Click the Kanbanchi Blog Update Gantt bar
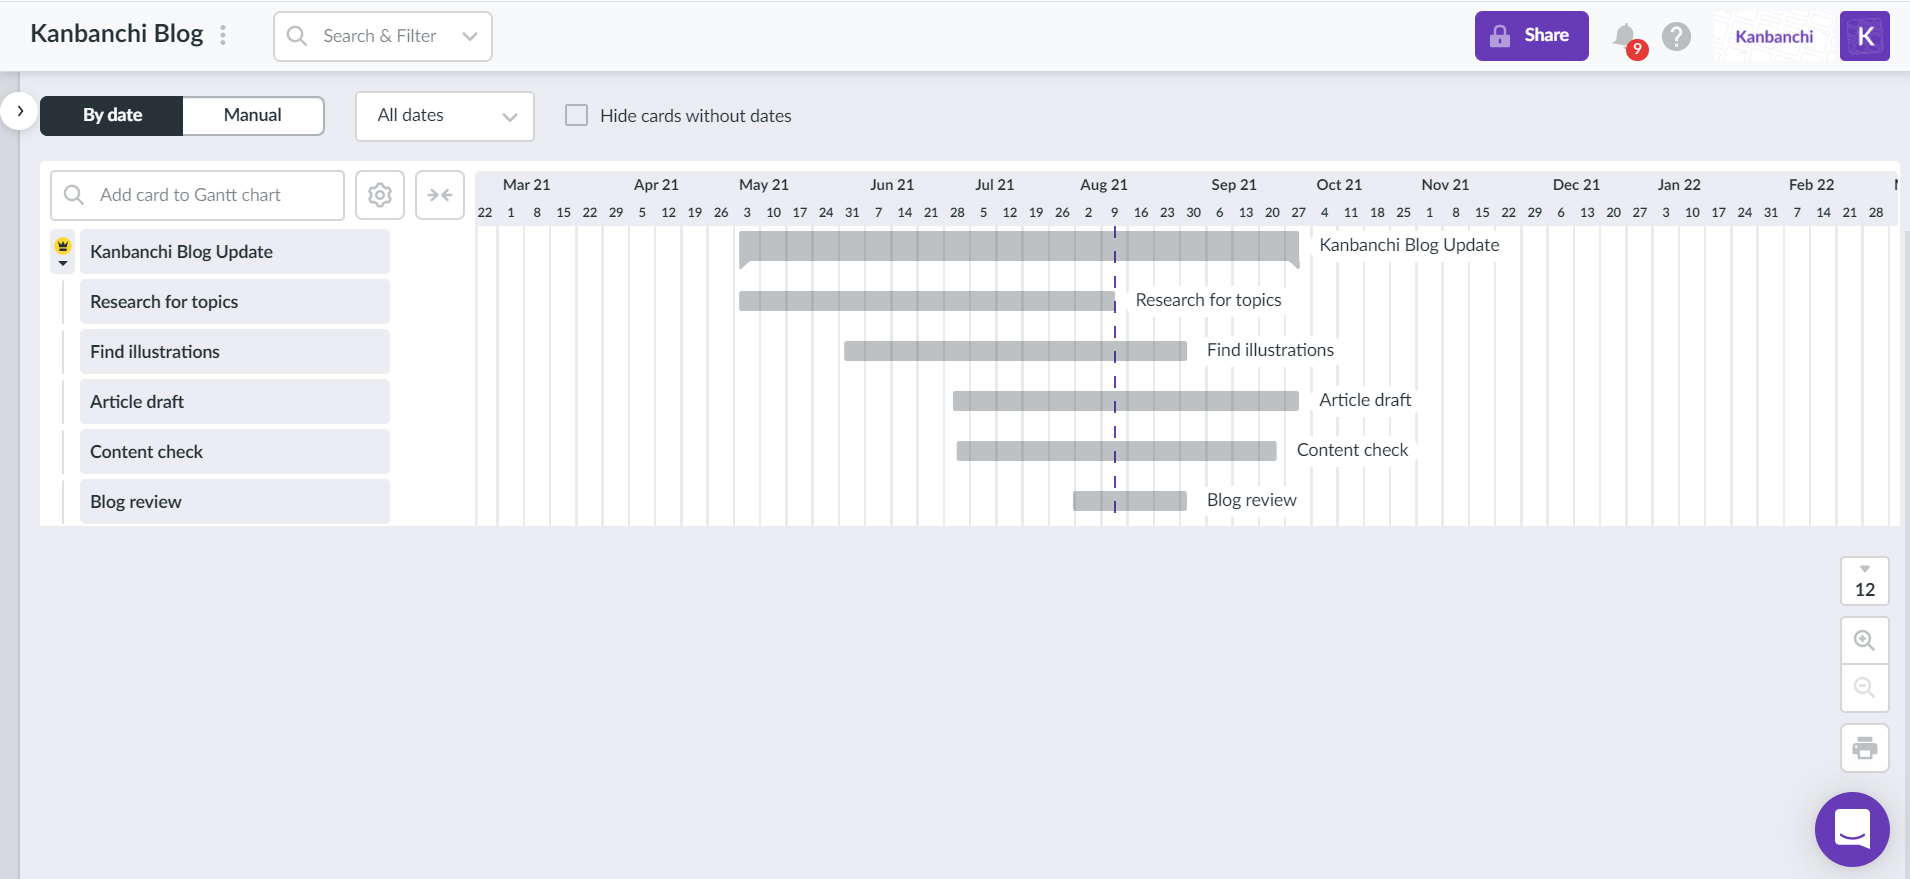1910x879 pixels. (x=1019, y=247)
